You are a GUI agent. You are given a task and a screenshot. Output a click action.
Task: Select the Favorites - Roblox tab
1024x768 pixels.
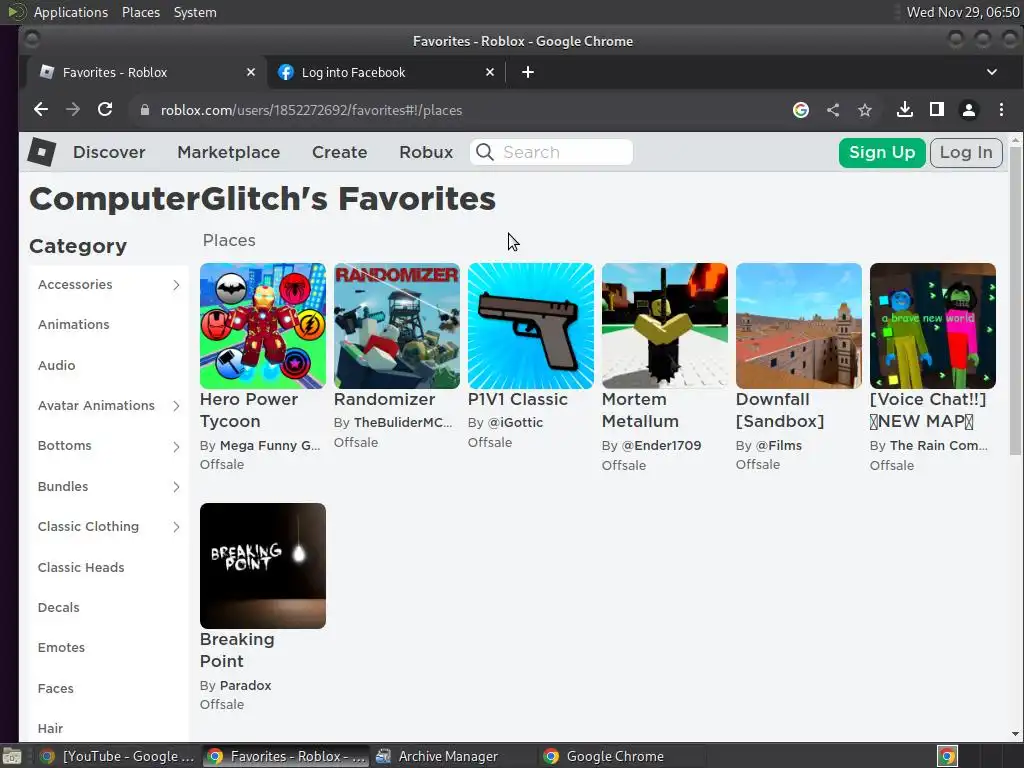pyautogui.click(x=146, y=72)
